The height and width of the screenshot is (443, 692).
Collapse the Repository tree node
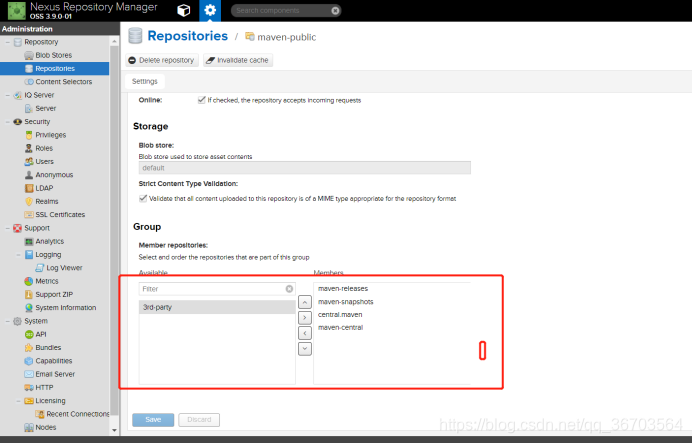[x=7, y=42]
